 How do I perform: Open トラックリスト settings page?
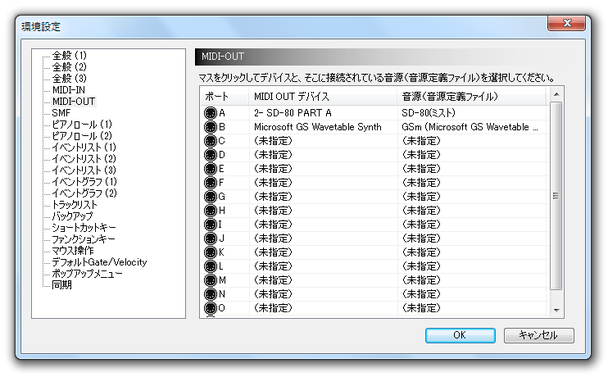[x=74, y=205]
